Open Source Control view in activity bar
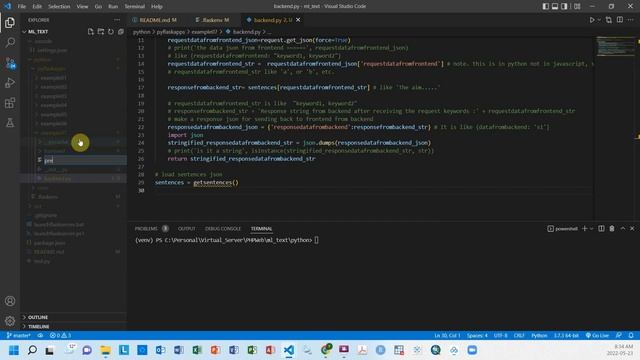 click(x=10, y=63)
